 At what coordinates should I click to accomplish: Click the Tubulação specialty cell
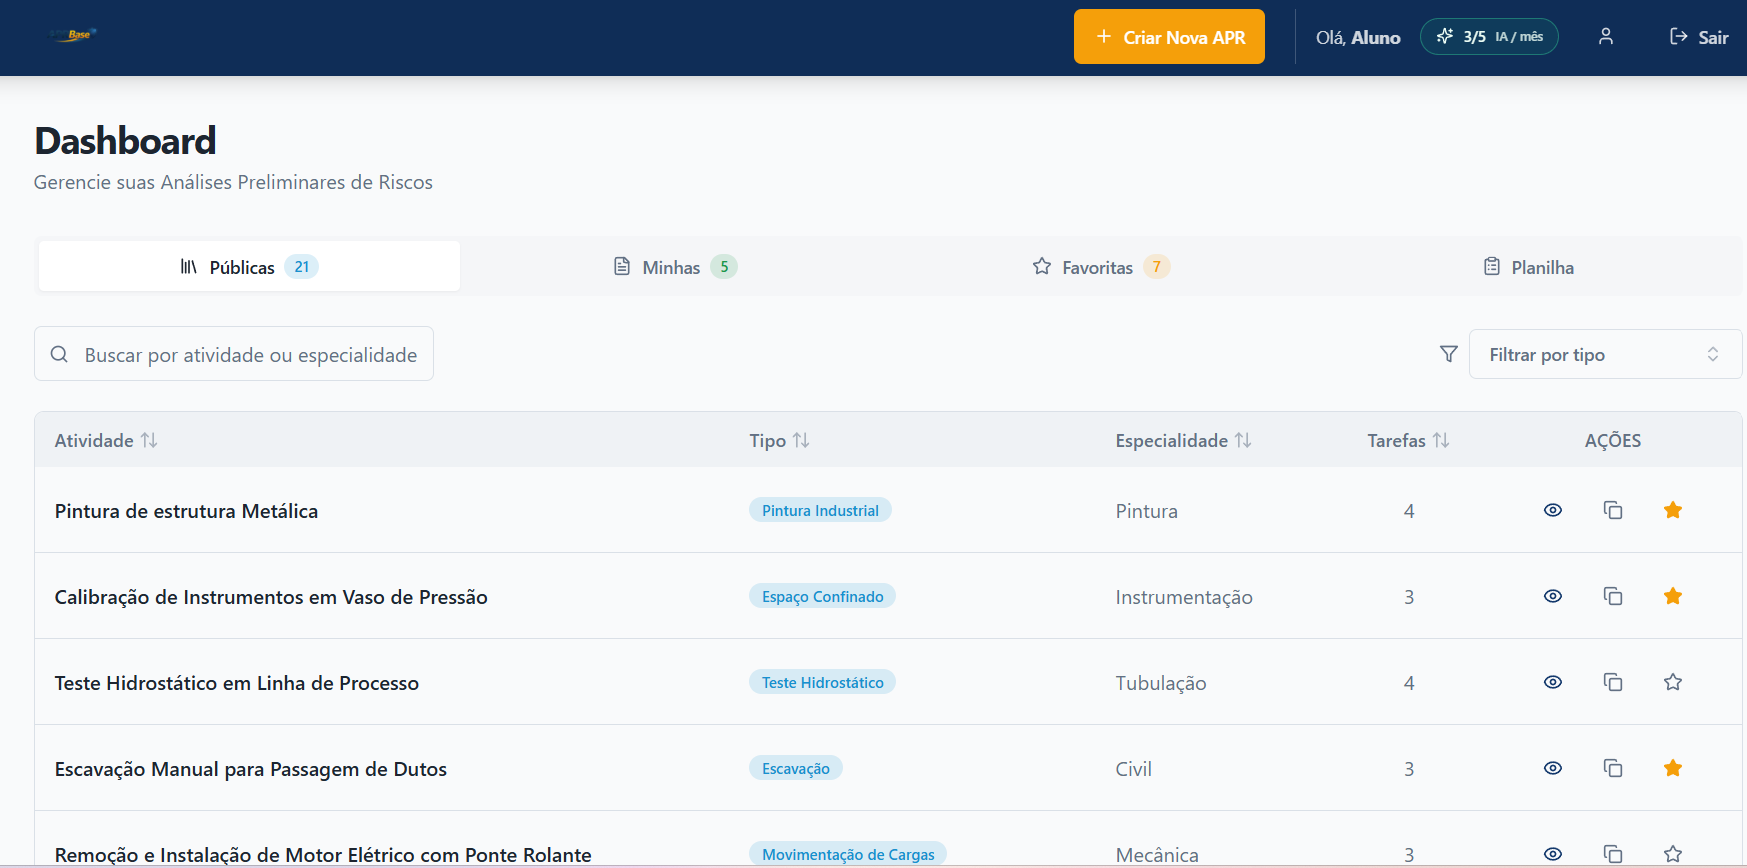tap(1161, 683)
